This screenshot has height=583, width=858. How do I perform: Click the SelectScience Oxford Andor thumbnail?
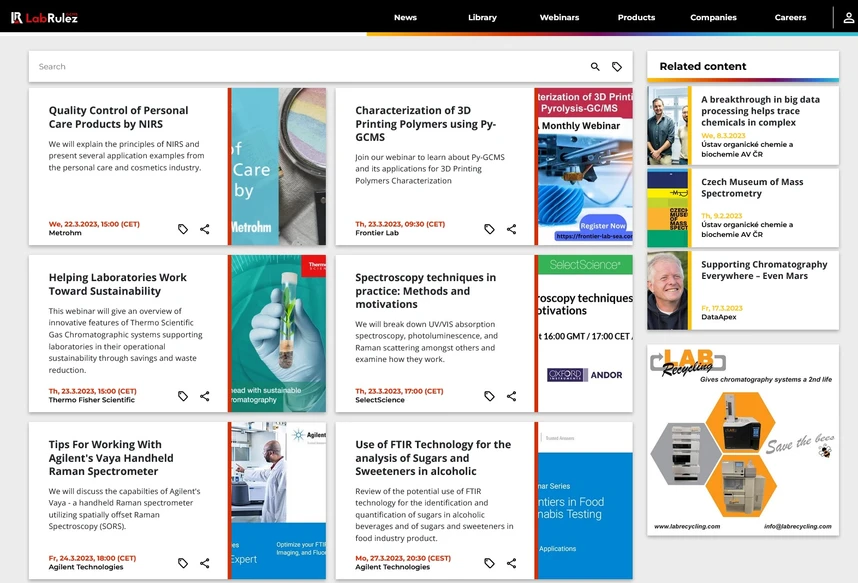584,333
